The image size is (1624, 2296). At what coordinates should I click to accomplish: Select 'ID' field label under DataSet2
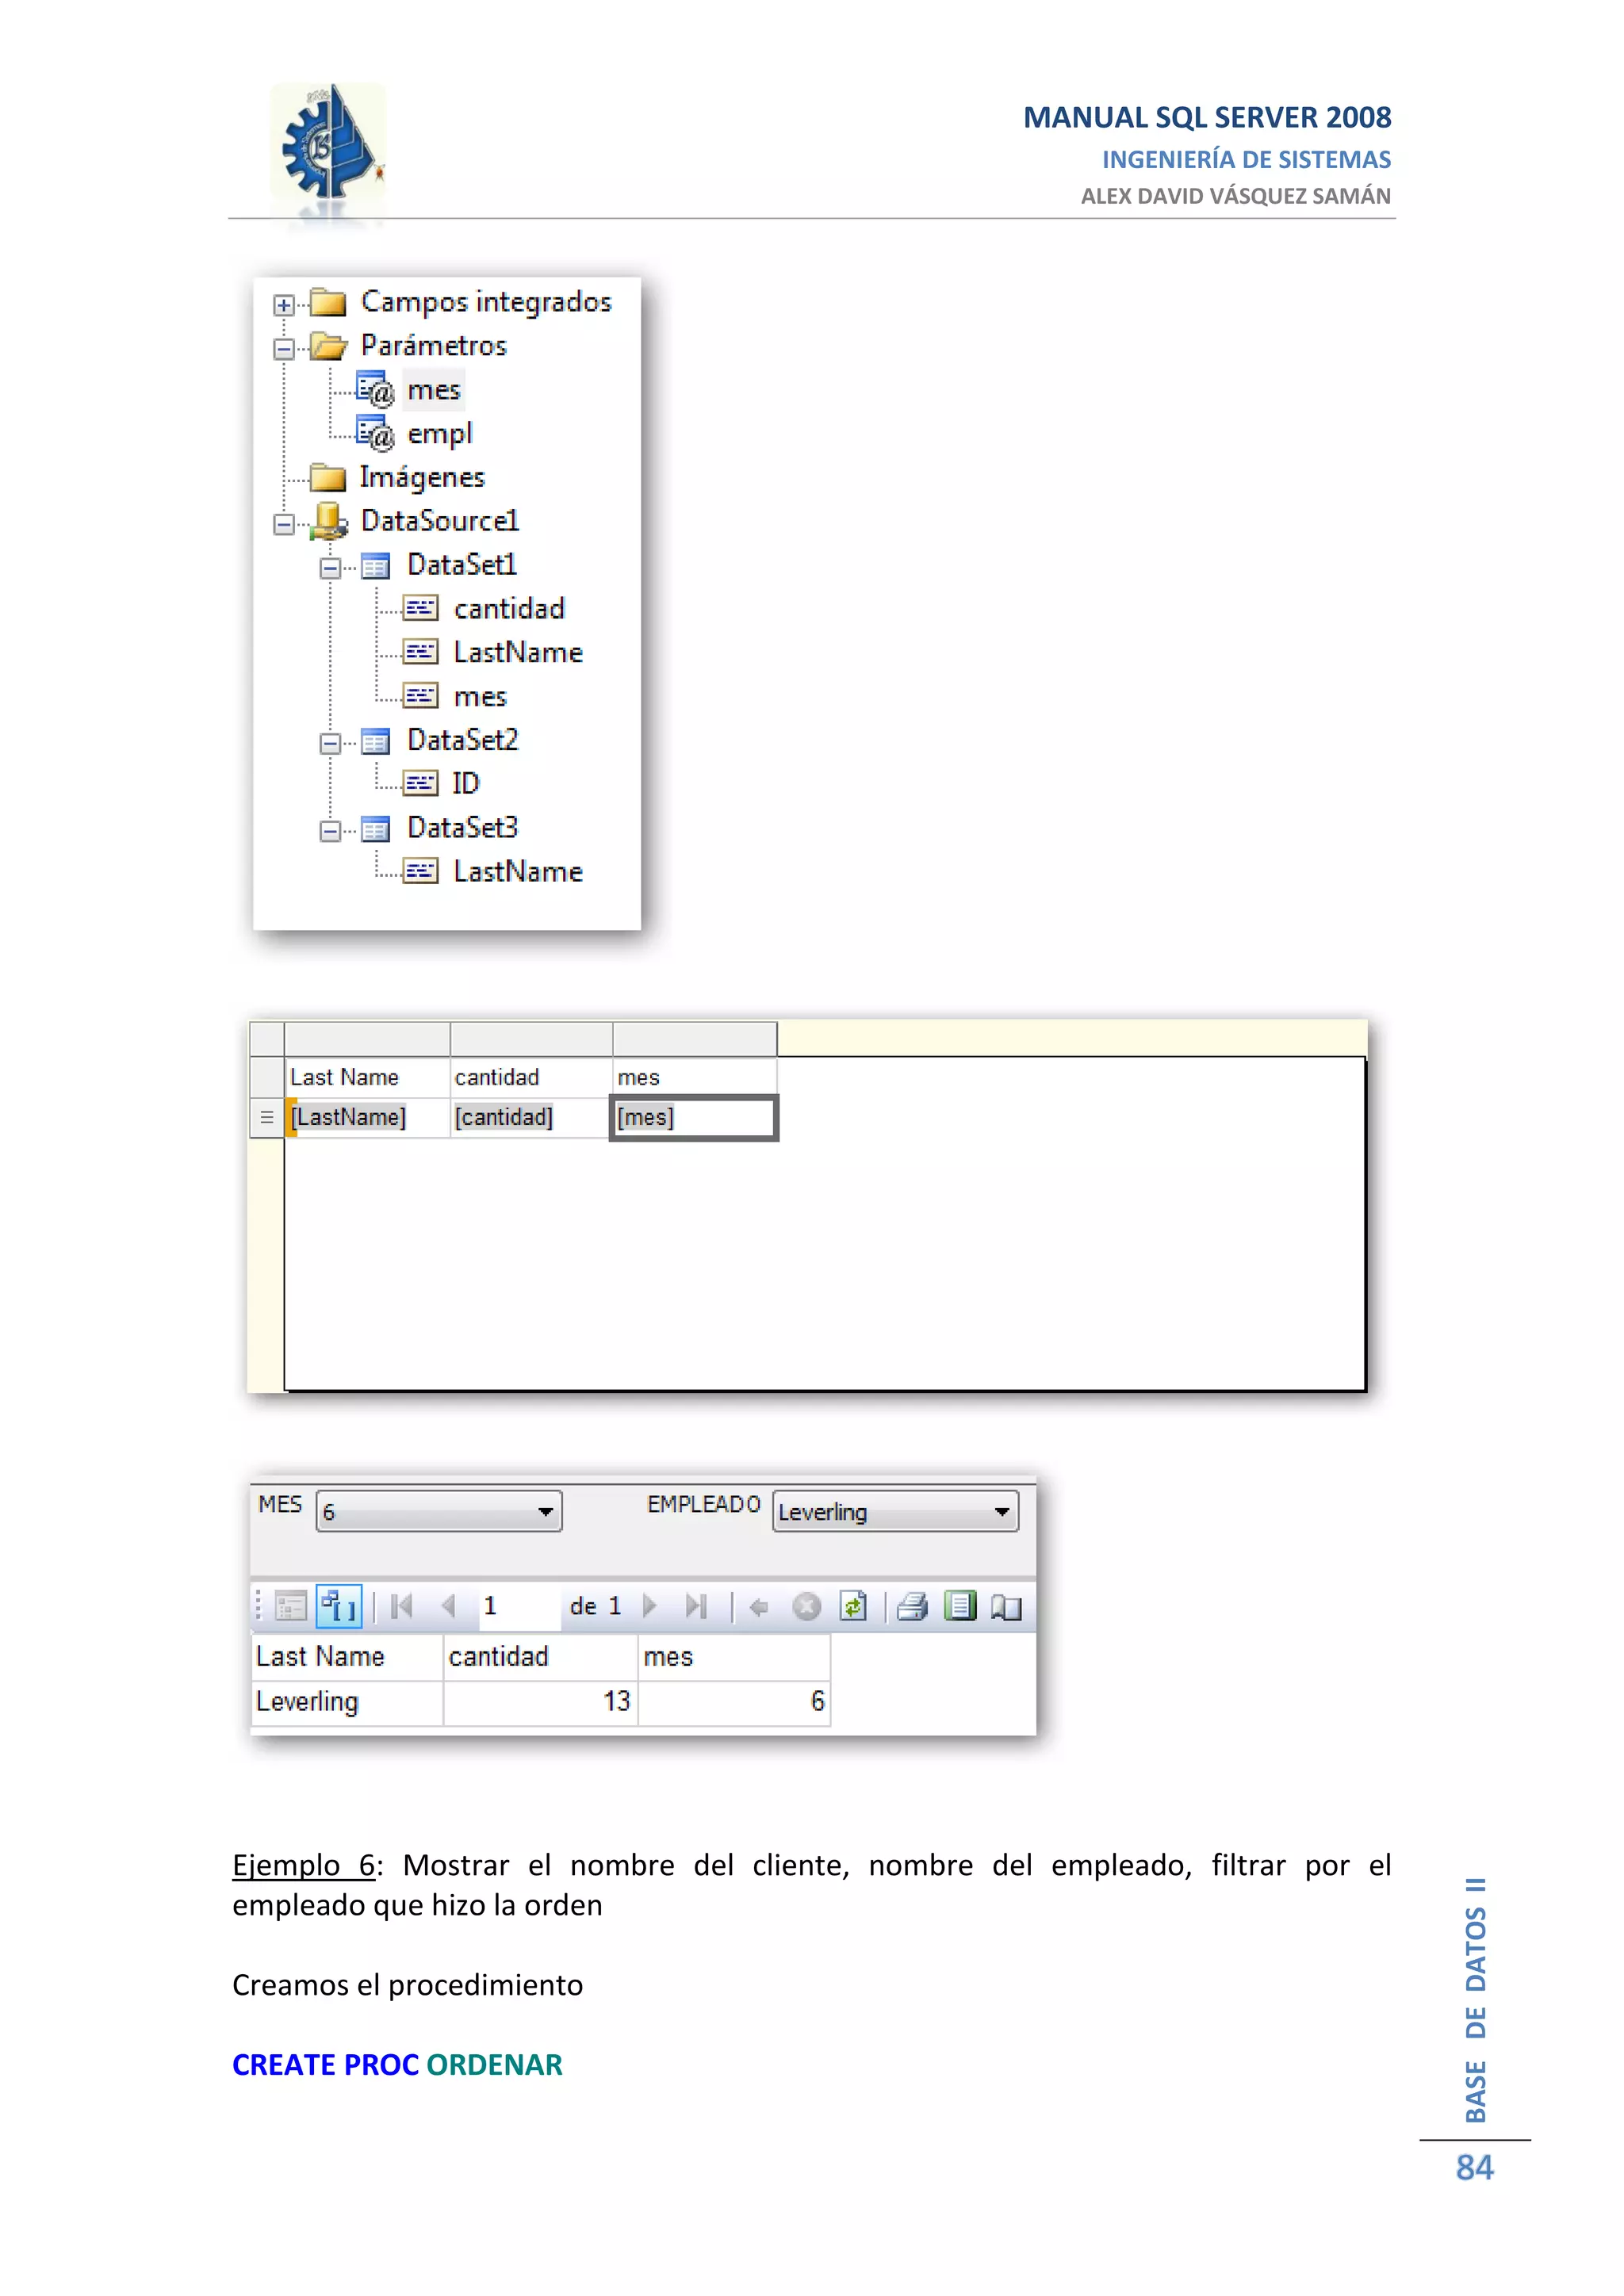[466, 784]
